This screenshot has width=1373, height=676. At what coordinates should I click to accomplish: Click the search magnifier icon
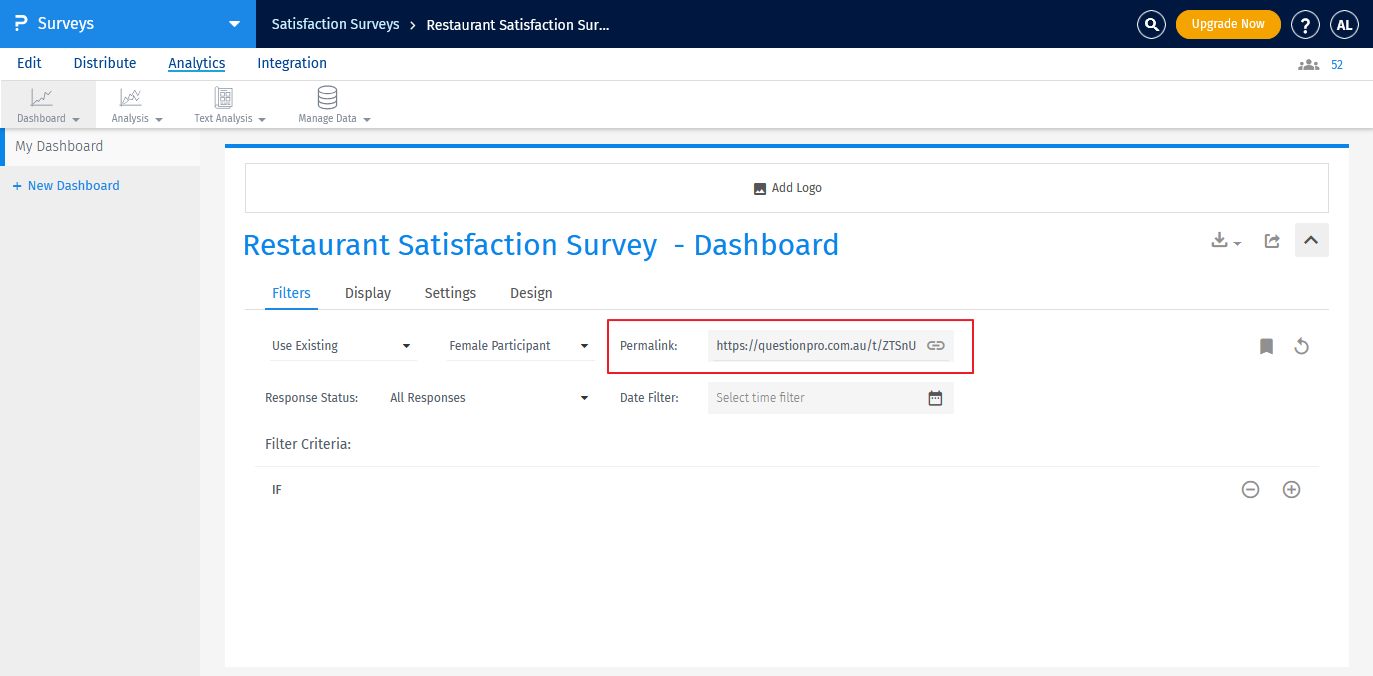pyautogui.click(x=1152, y=25)
